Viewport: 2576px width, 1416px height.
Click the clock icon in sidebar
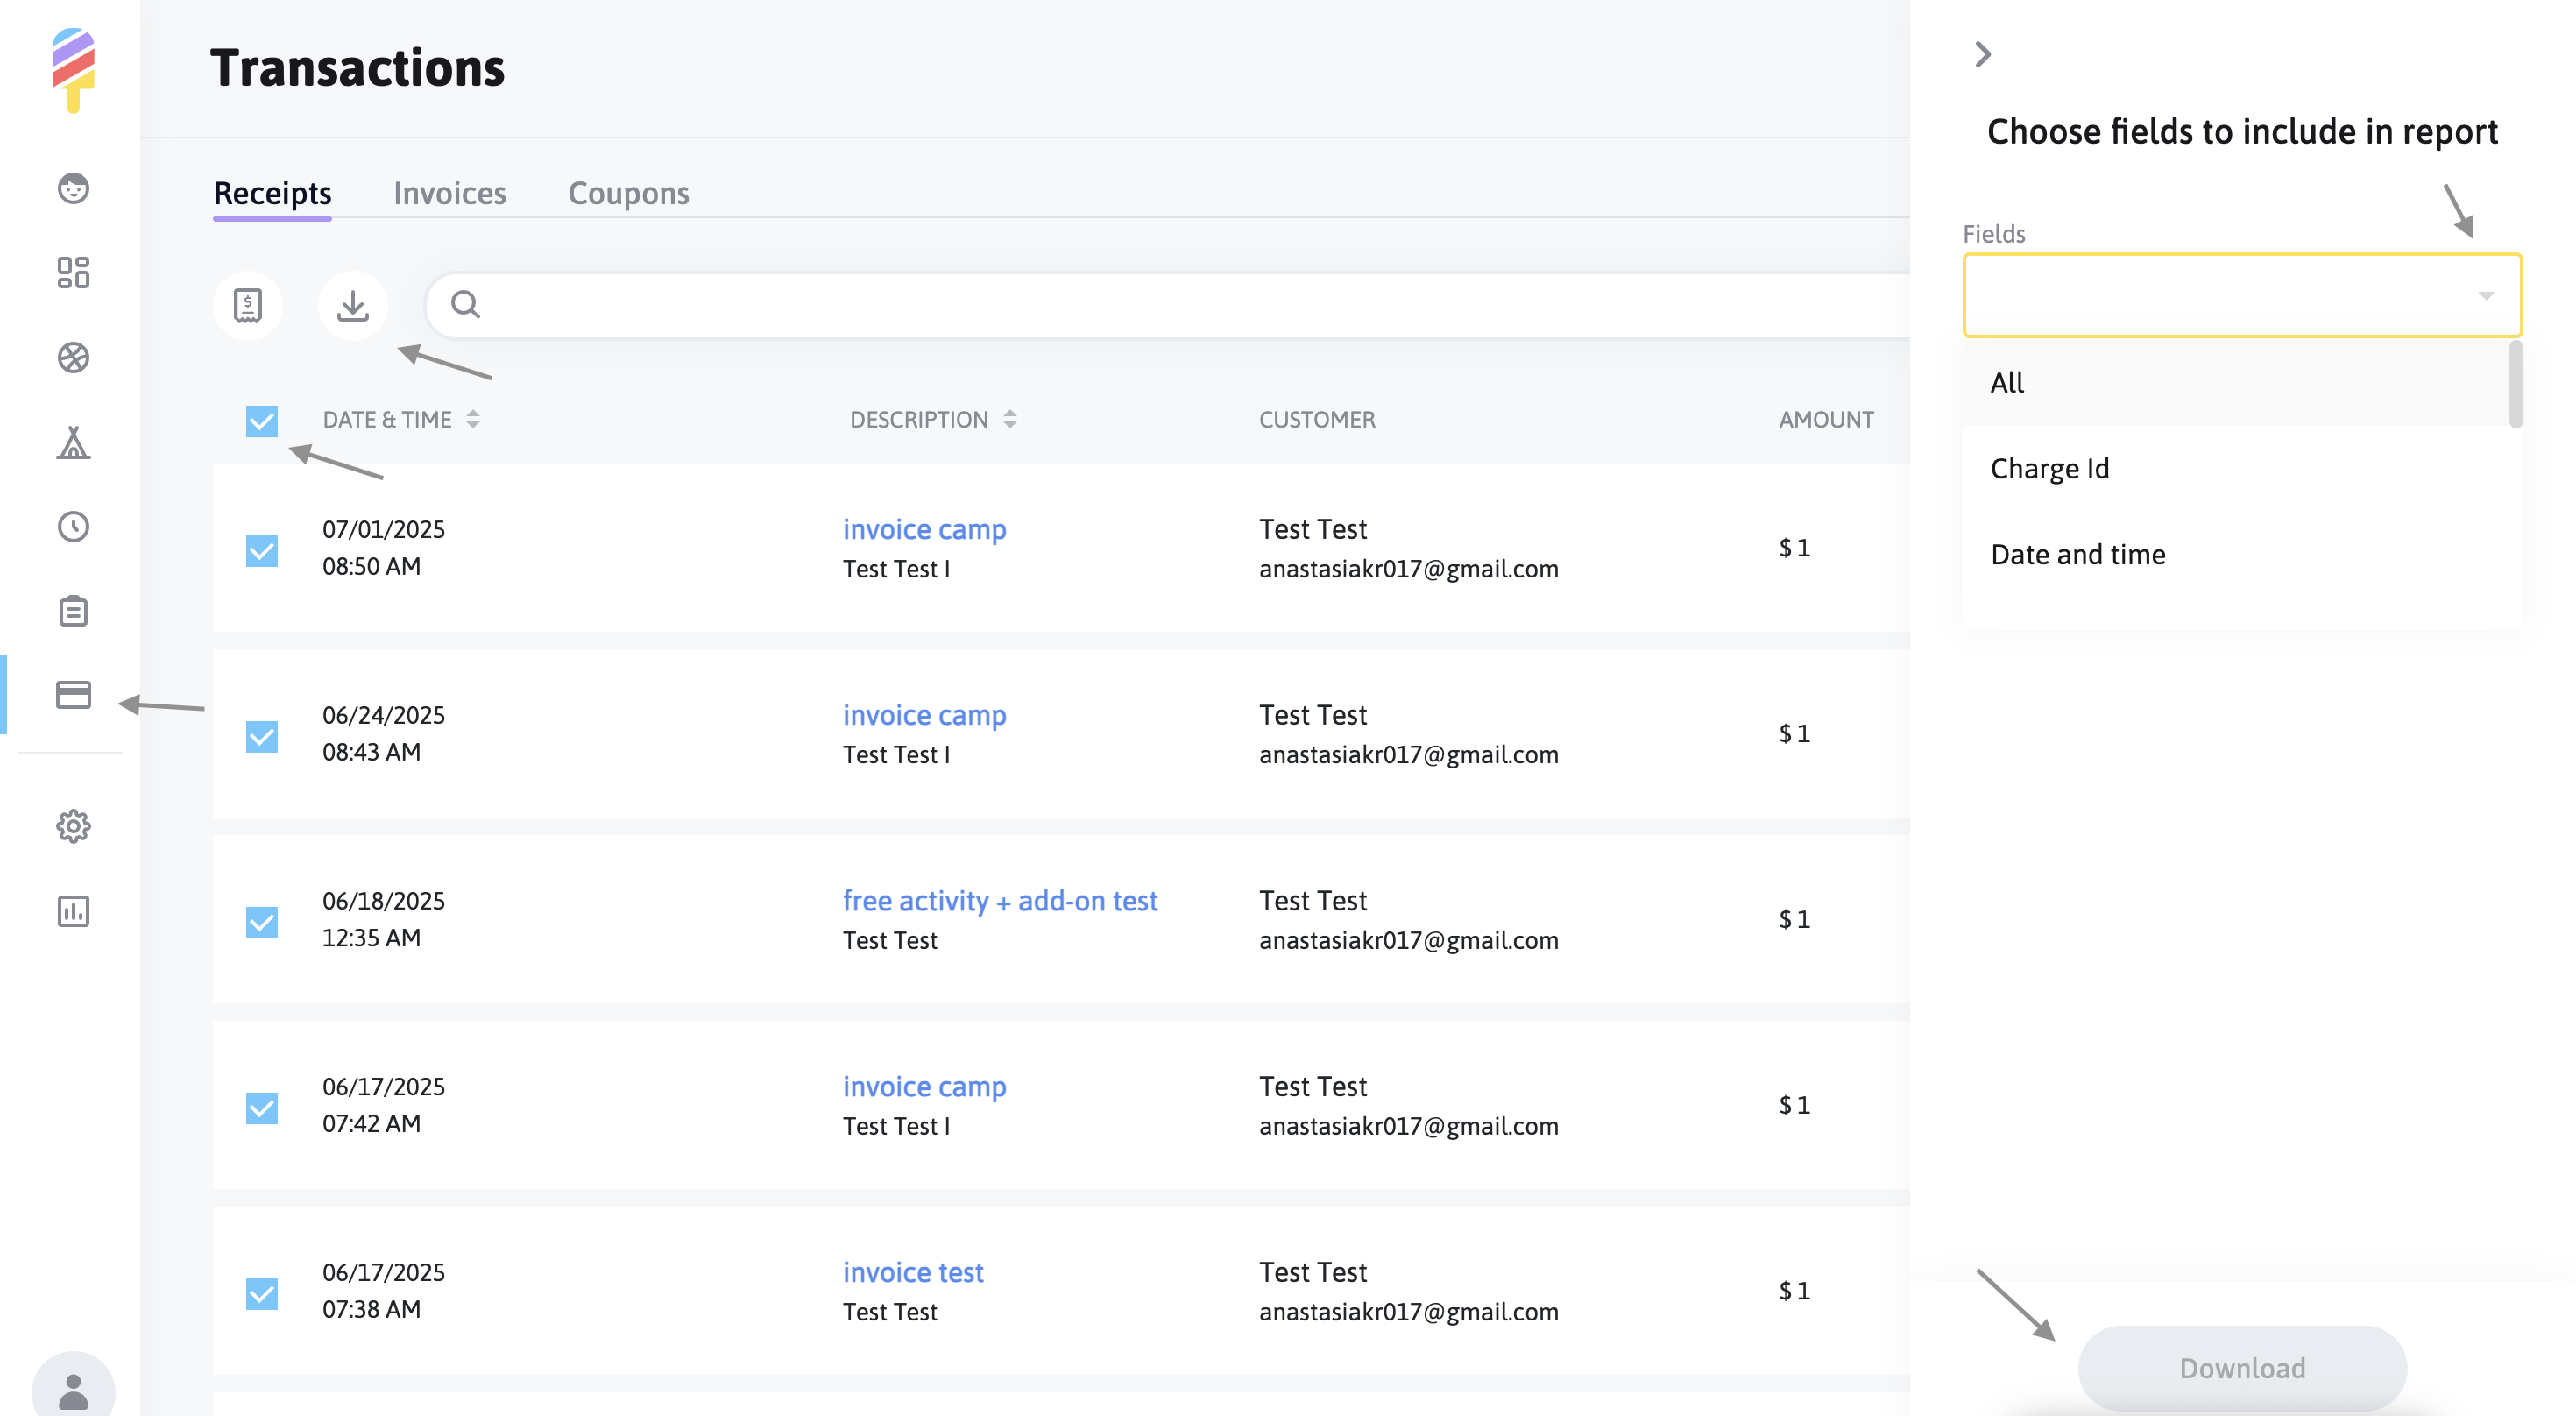[x=73, y=526]
